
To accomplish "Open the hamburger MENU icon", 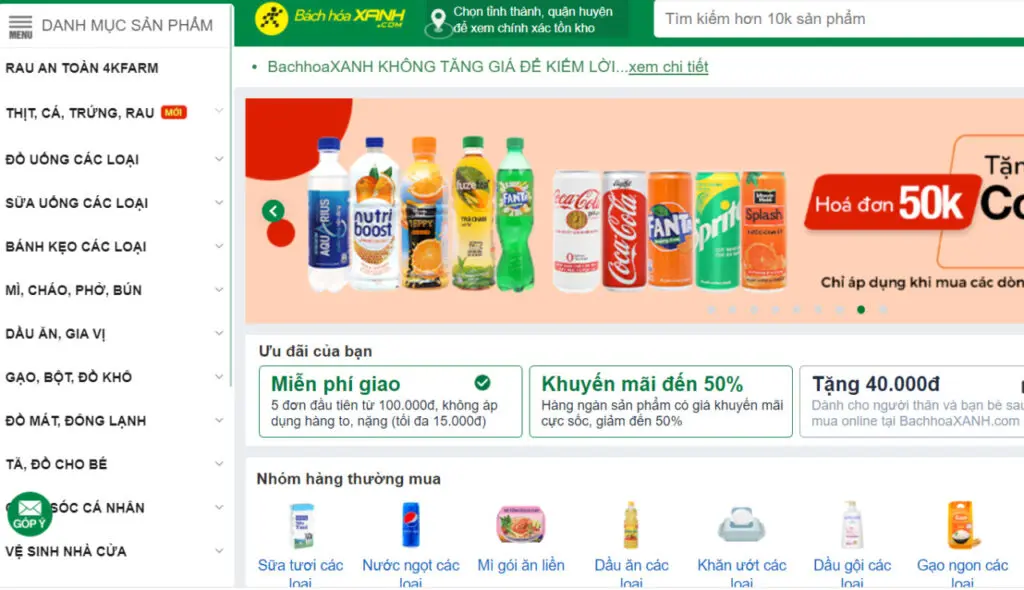I will pyautogui.click(x=20, y=26).
